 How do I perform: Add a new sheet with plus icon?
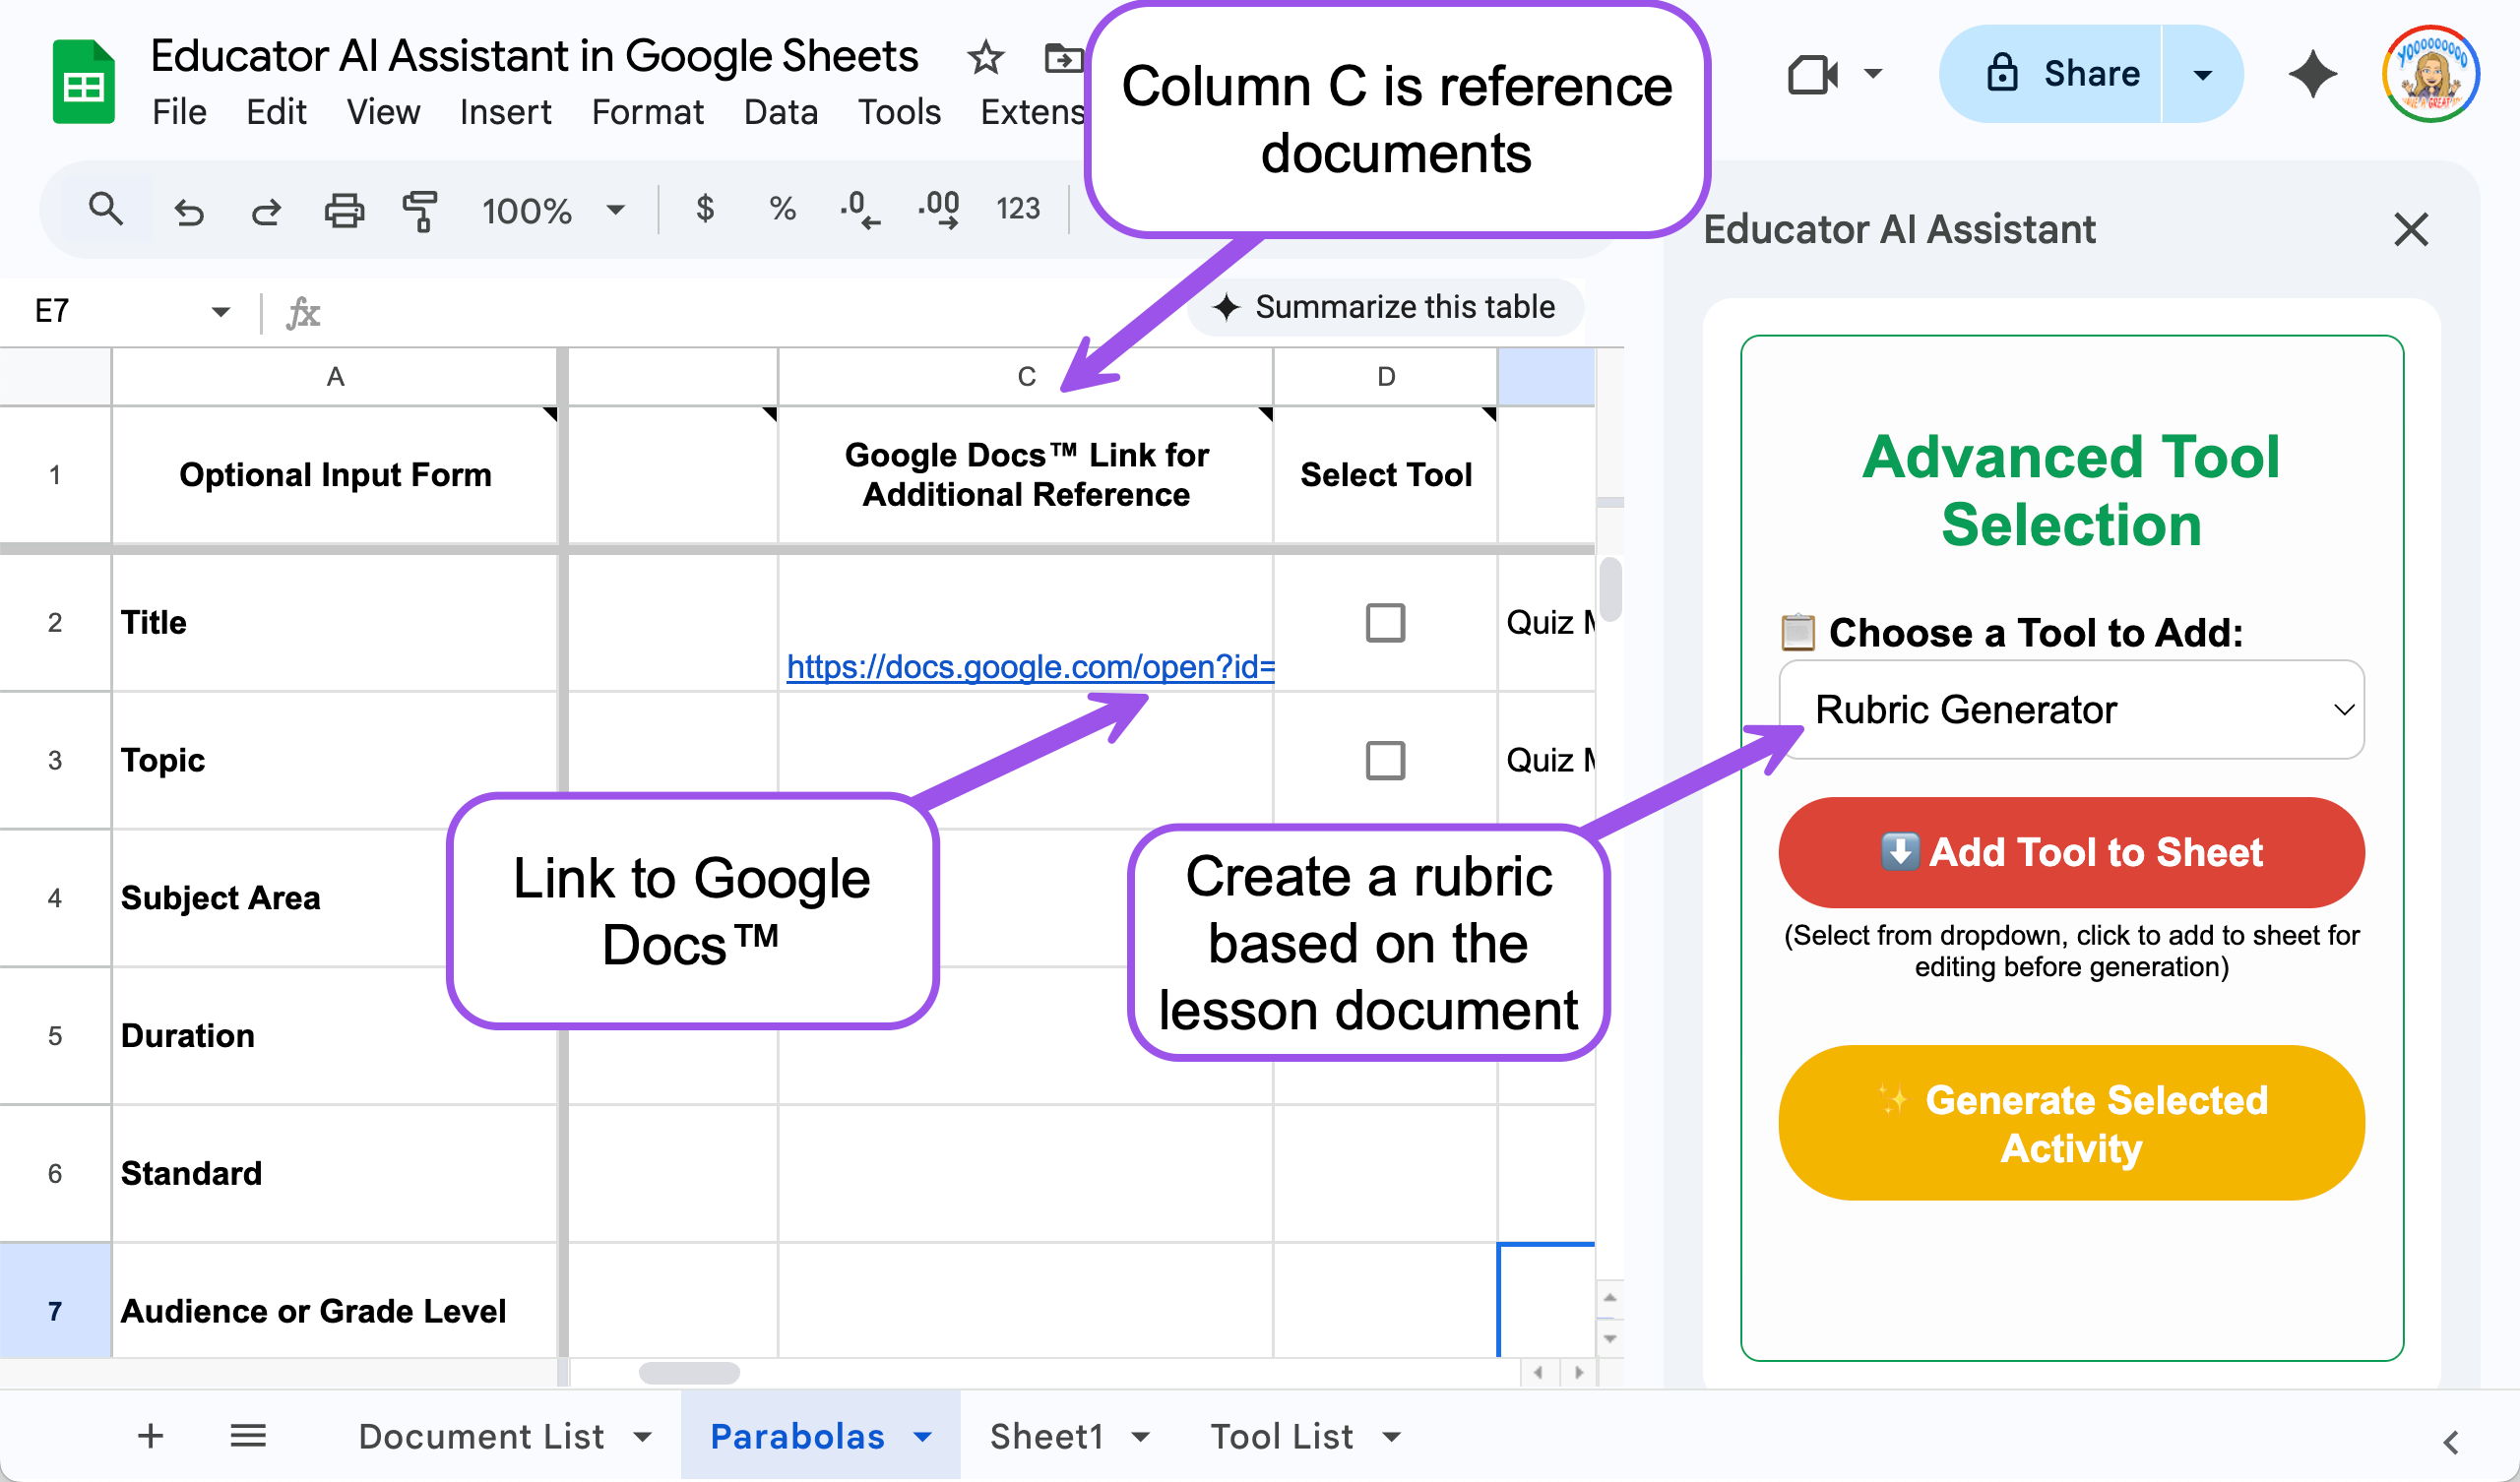[150, 1436]
